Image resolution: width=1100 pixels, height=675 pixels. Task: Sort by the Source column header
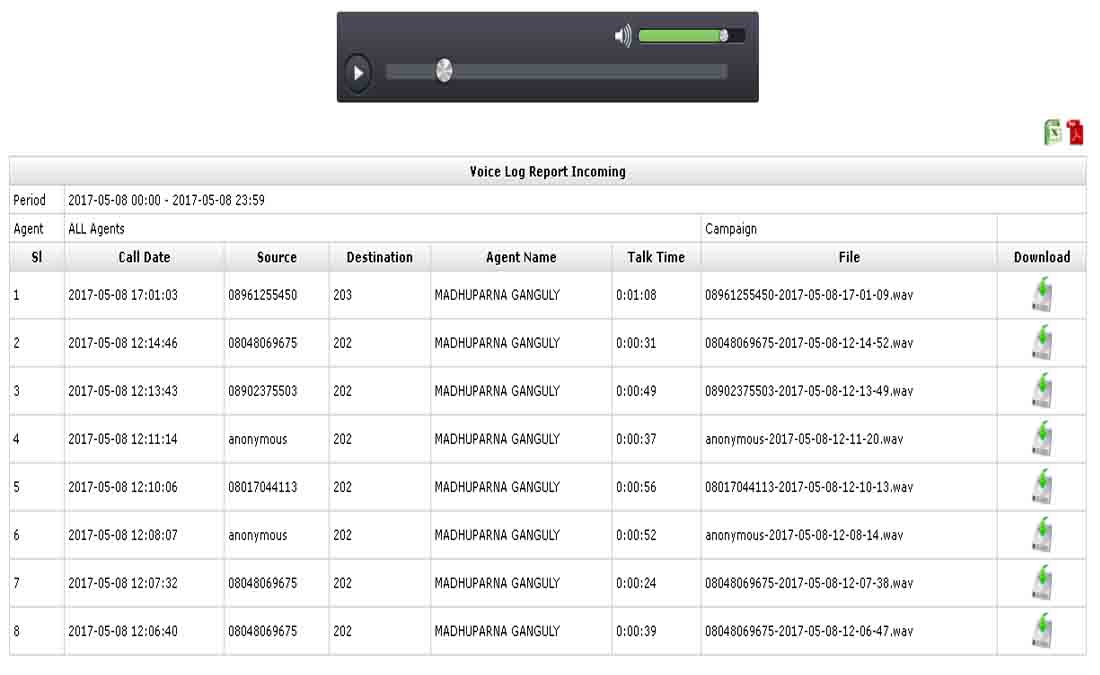(276, 257)
